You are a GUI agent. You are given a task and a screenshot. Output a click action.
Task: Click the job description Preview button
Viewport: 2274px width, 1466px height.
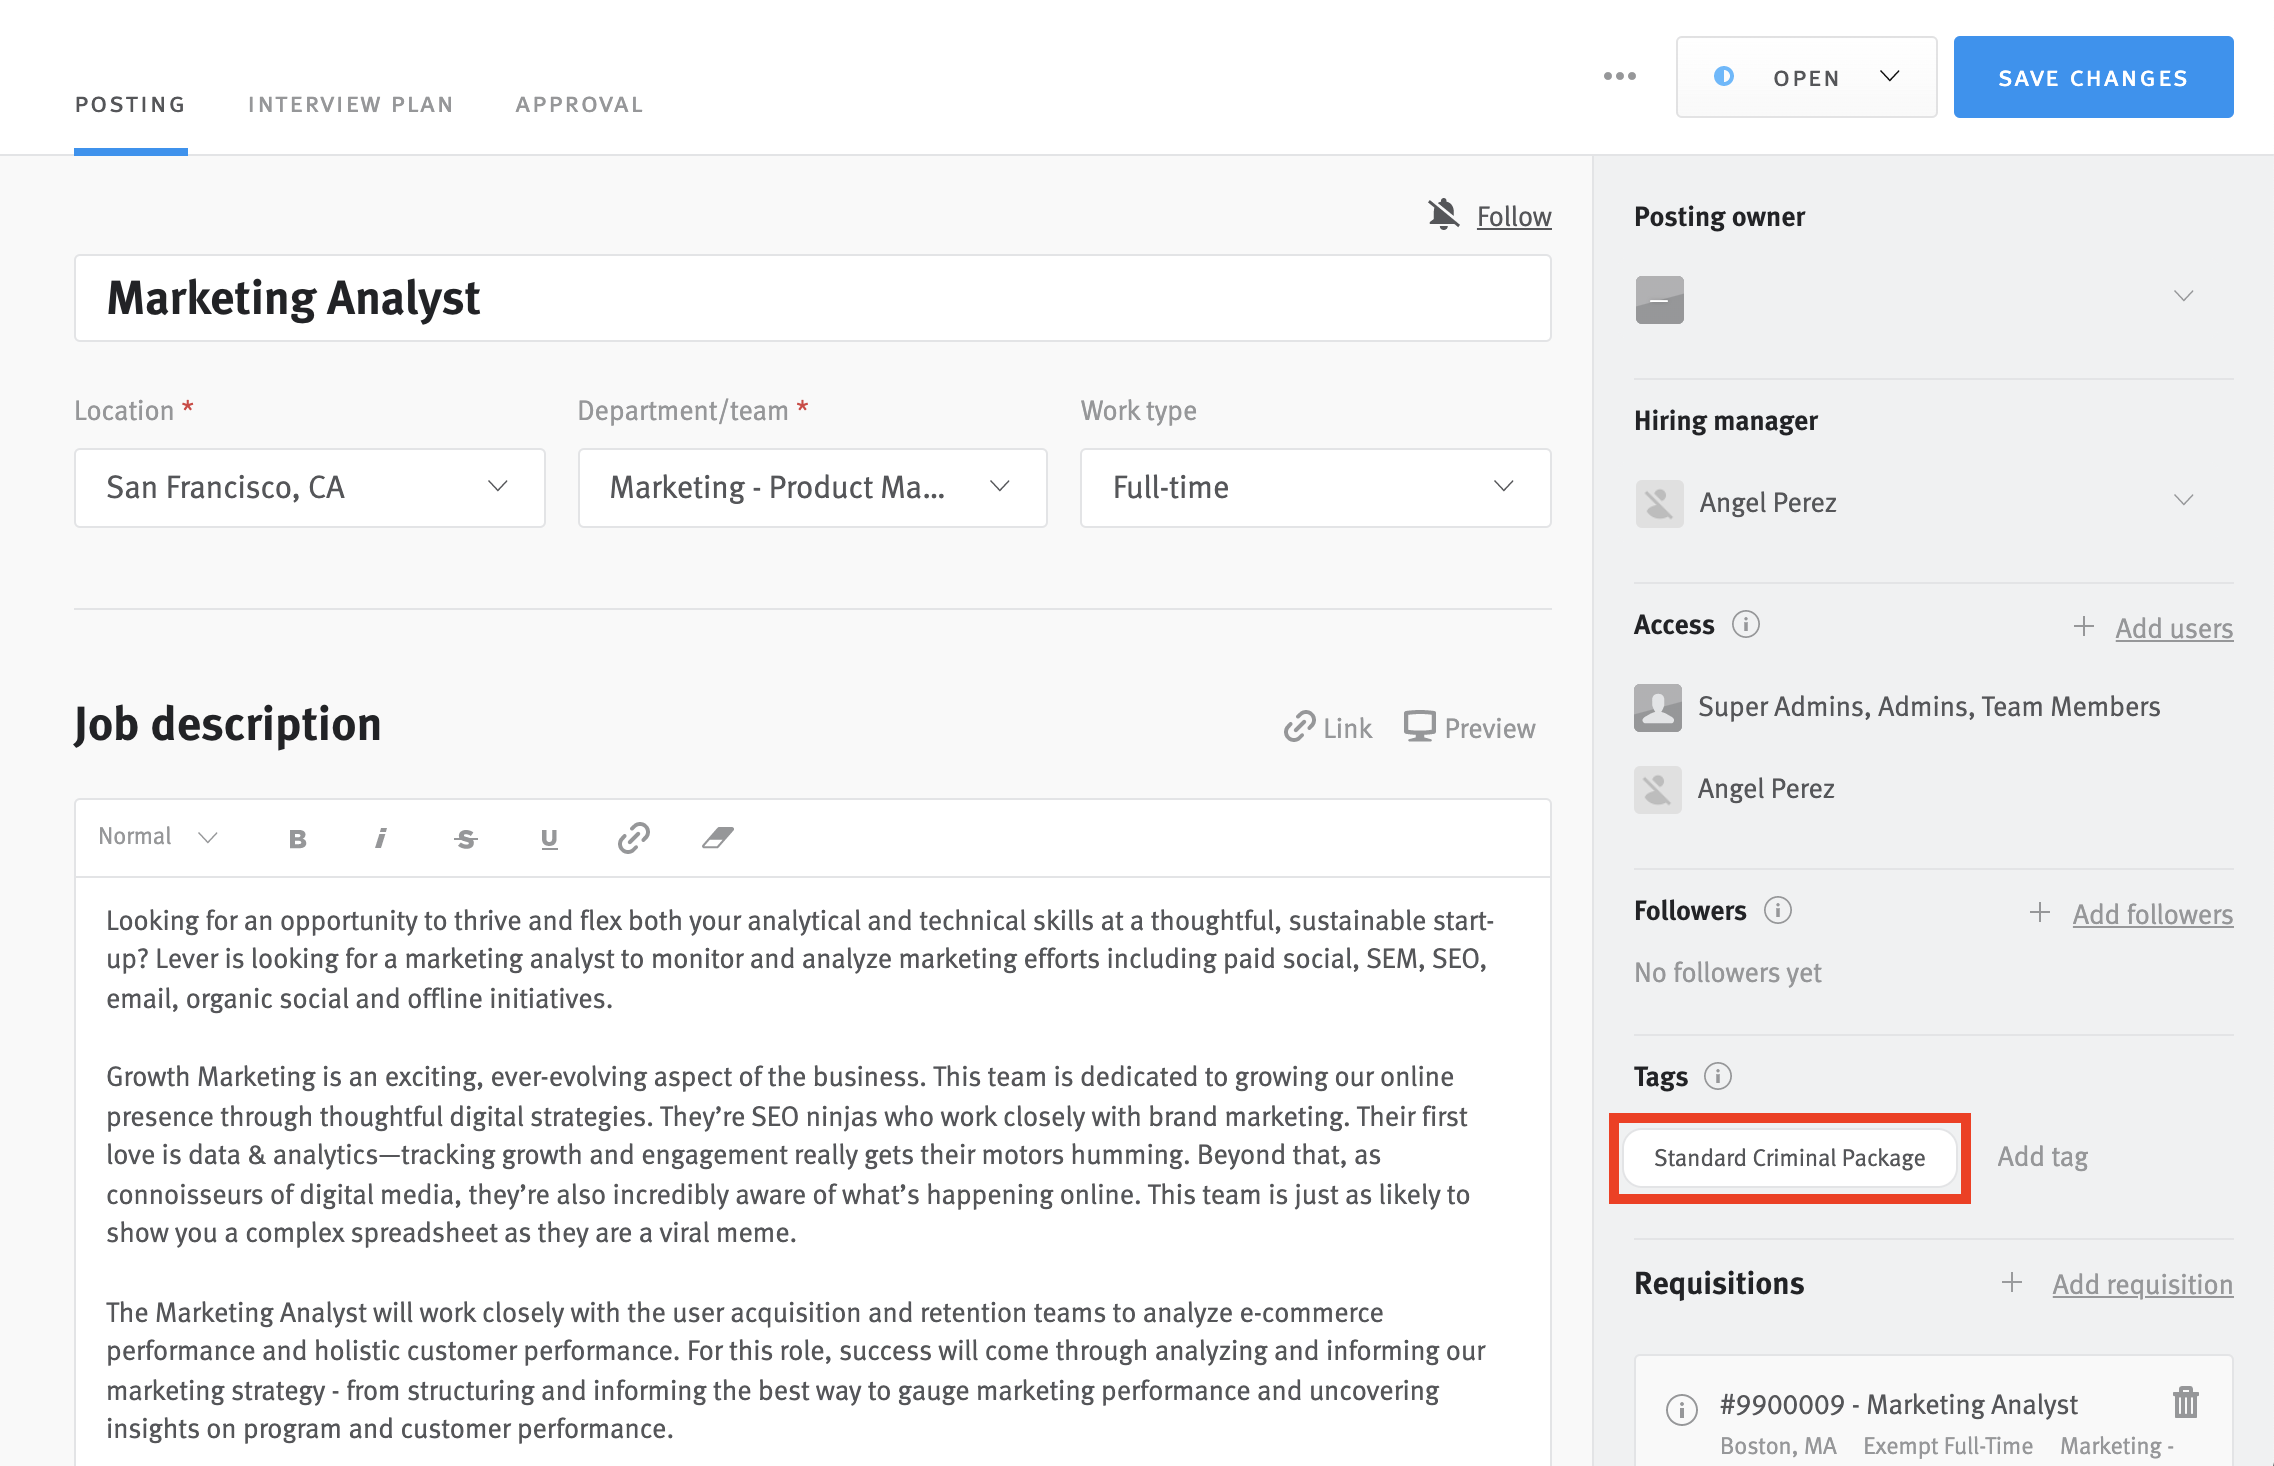coord(1470,728)
